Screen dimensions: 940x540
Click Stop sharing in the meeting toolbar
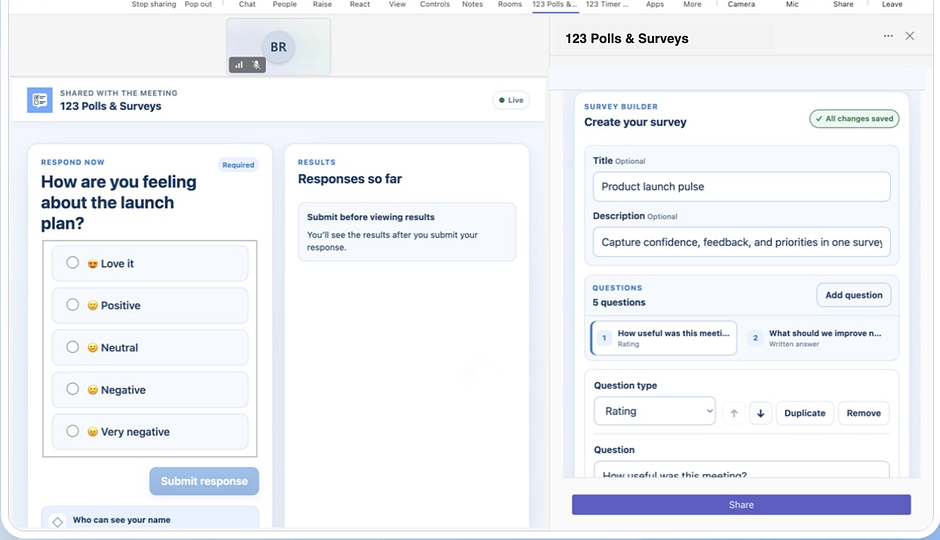(x=154, y=4)
